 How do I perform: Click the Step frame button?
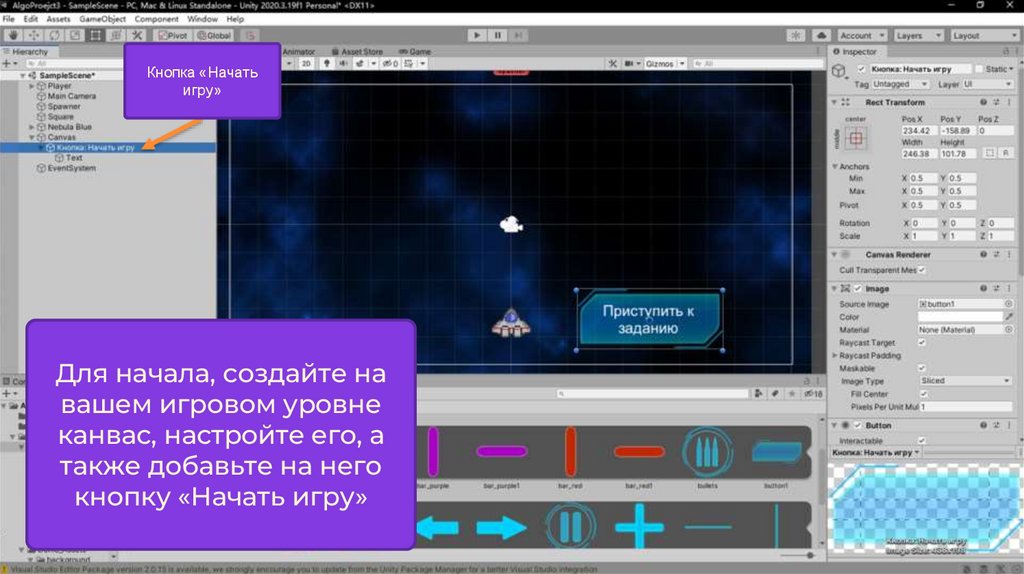coord(519,35)
